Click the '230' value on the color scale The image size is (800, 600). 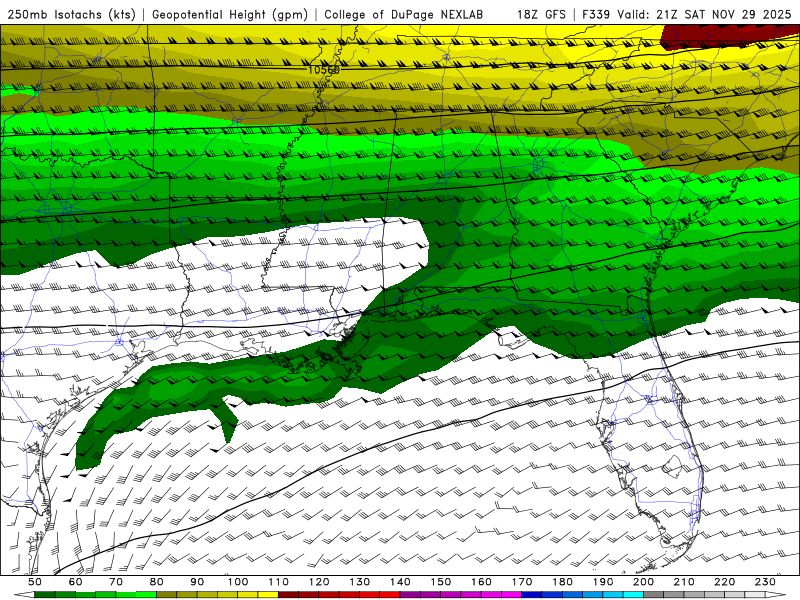tap(765, 582)
